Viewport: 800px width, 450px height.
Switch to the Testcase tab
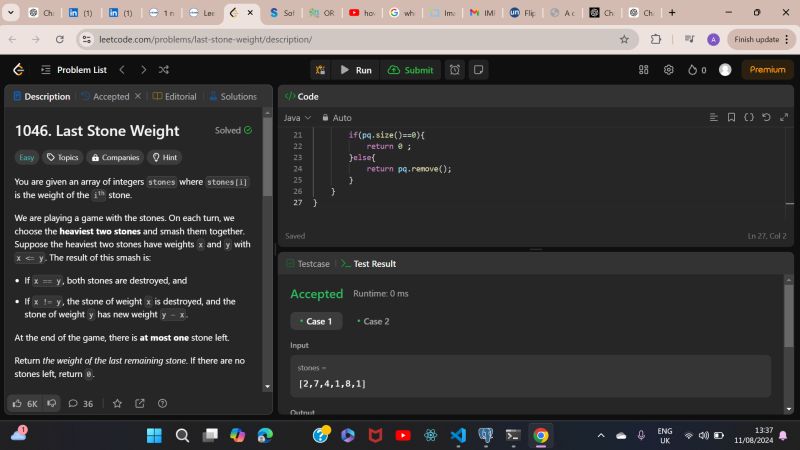(308, 264)
